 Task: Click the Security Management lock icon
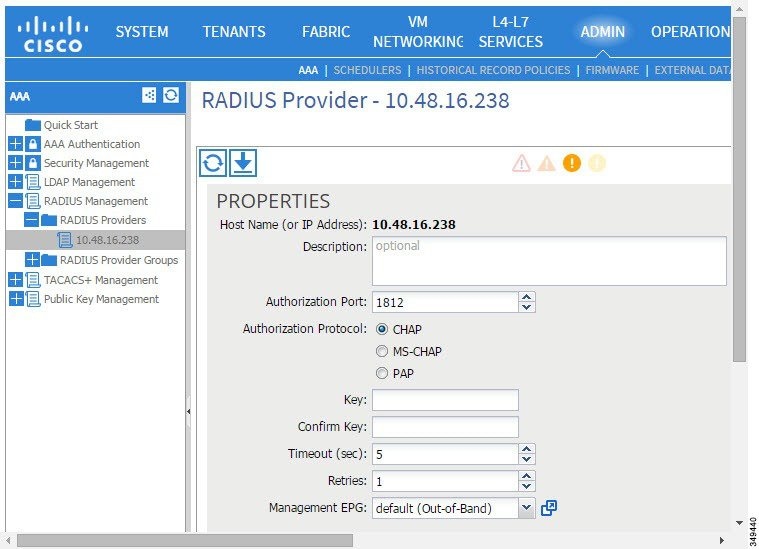pyautogui.click(x=32, y=163)
